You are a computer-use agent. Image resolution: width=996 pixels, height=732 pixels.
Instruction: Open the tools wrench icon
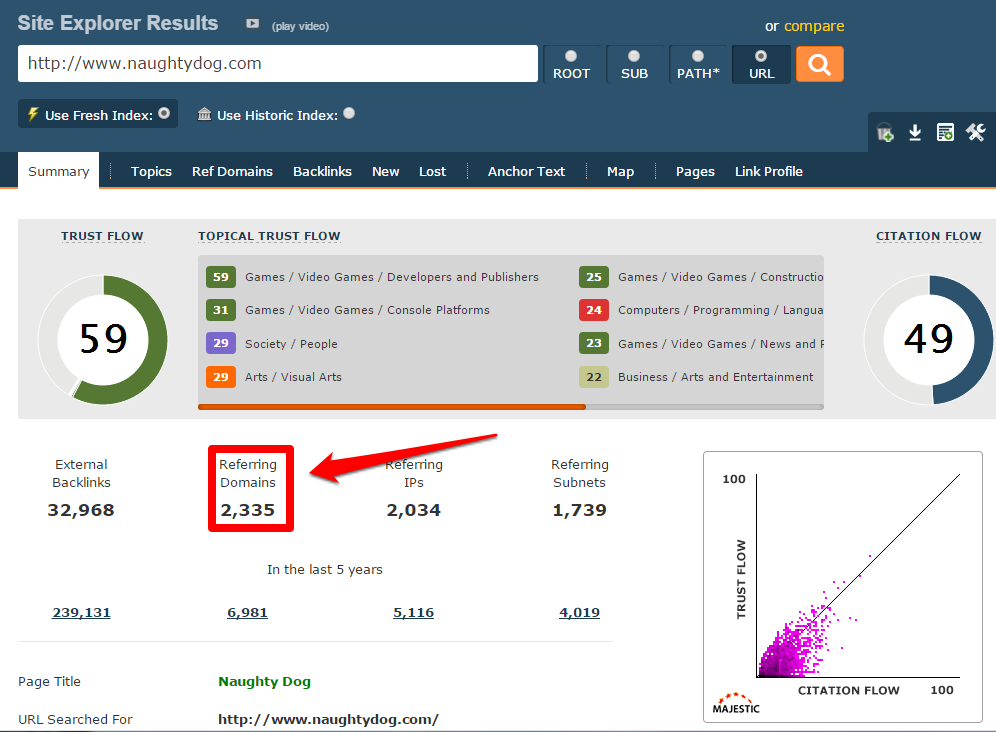(x=975, y=132)
